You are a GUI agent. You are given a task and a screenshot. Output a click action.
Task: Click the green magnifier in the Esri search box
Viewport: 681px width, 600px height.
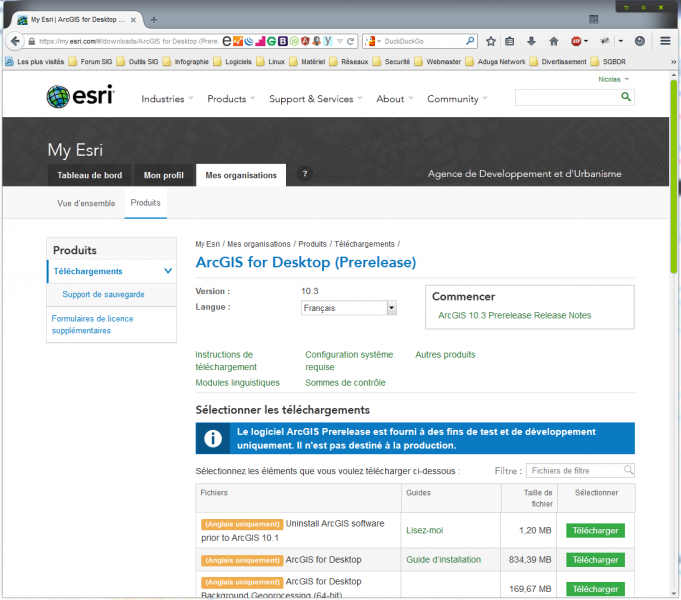(x=626, y=97)
